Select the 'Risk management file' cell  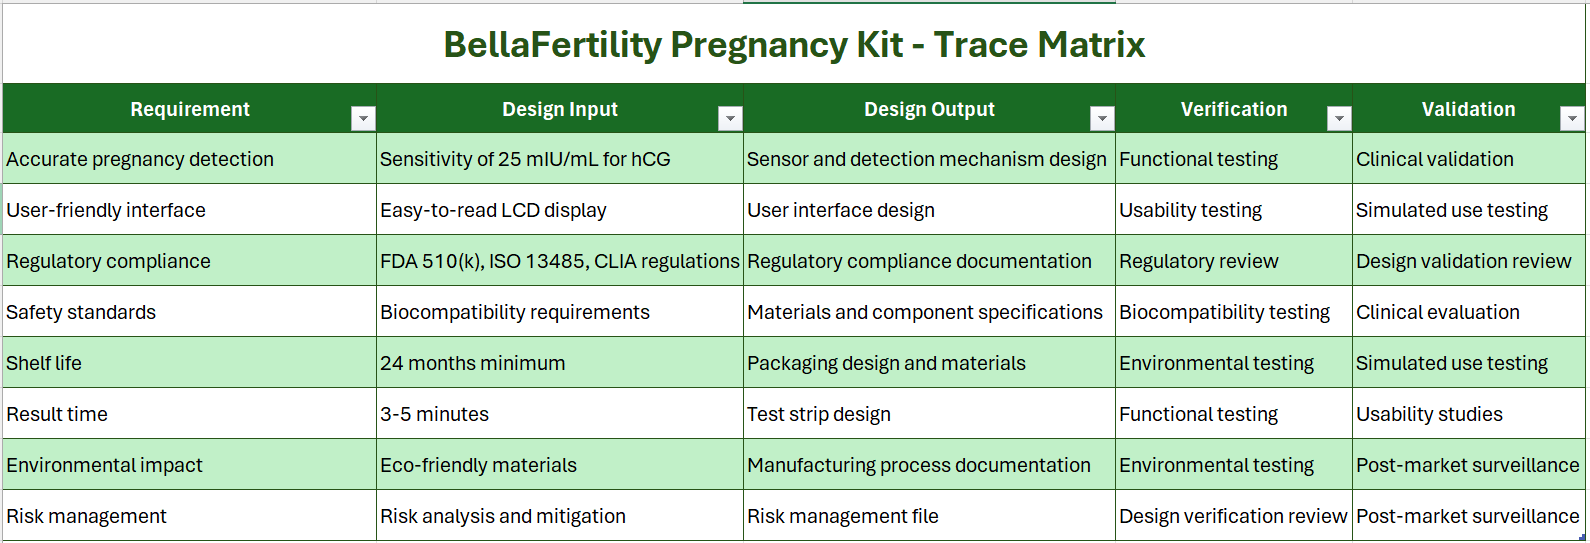click(x=843, y=516)
